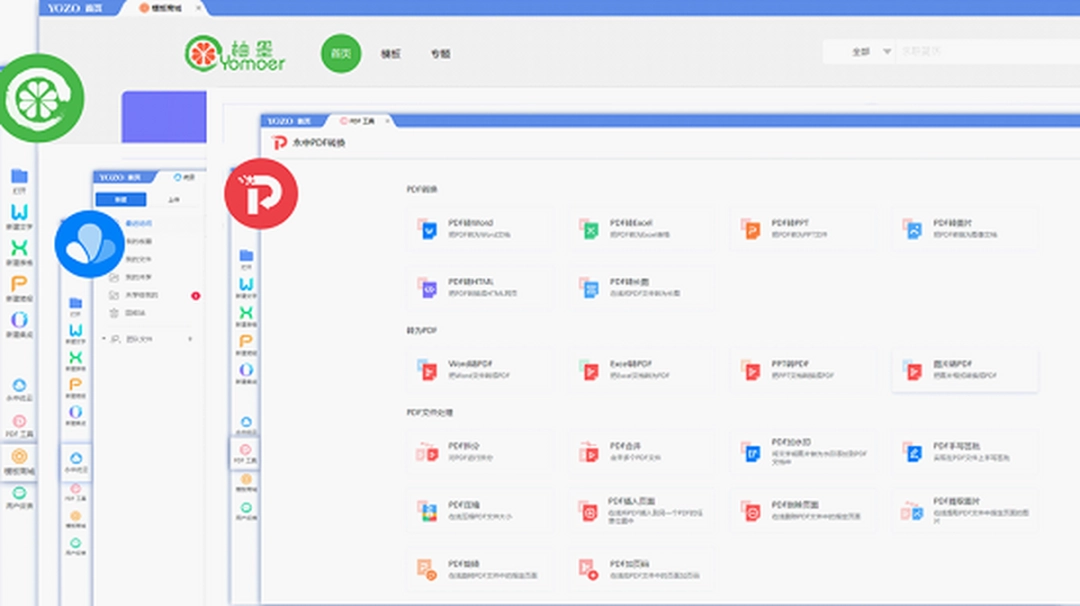Open the PDF转HTML tool

480,288
